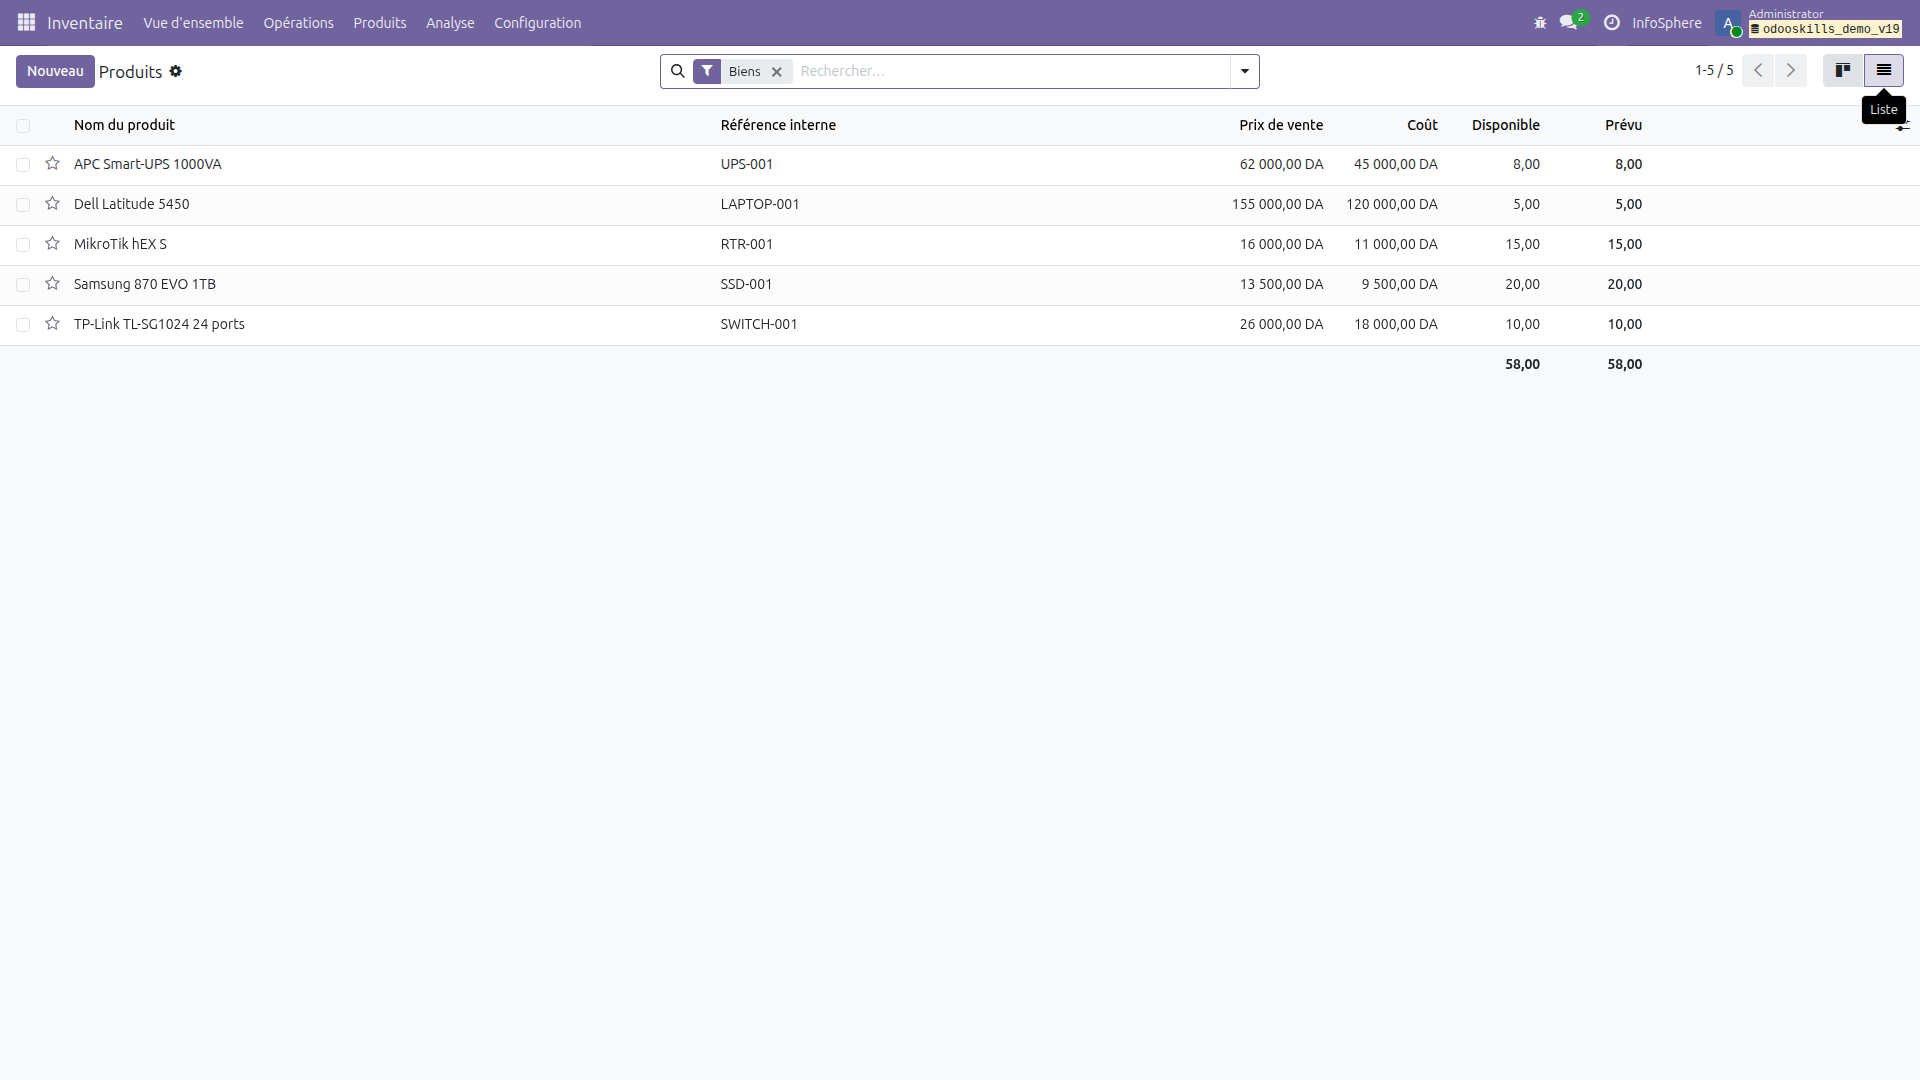Viewport: 1920px width, 1080px height.
Task: Click the debug bug icon
Action: click(x=1540, y=22)
